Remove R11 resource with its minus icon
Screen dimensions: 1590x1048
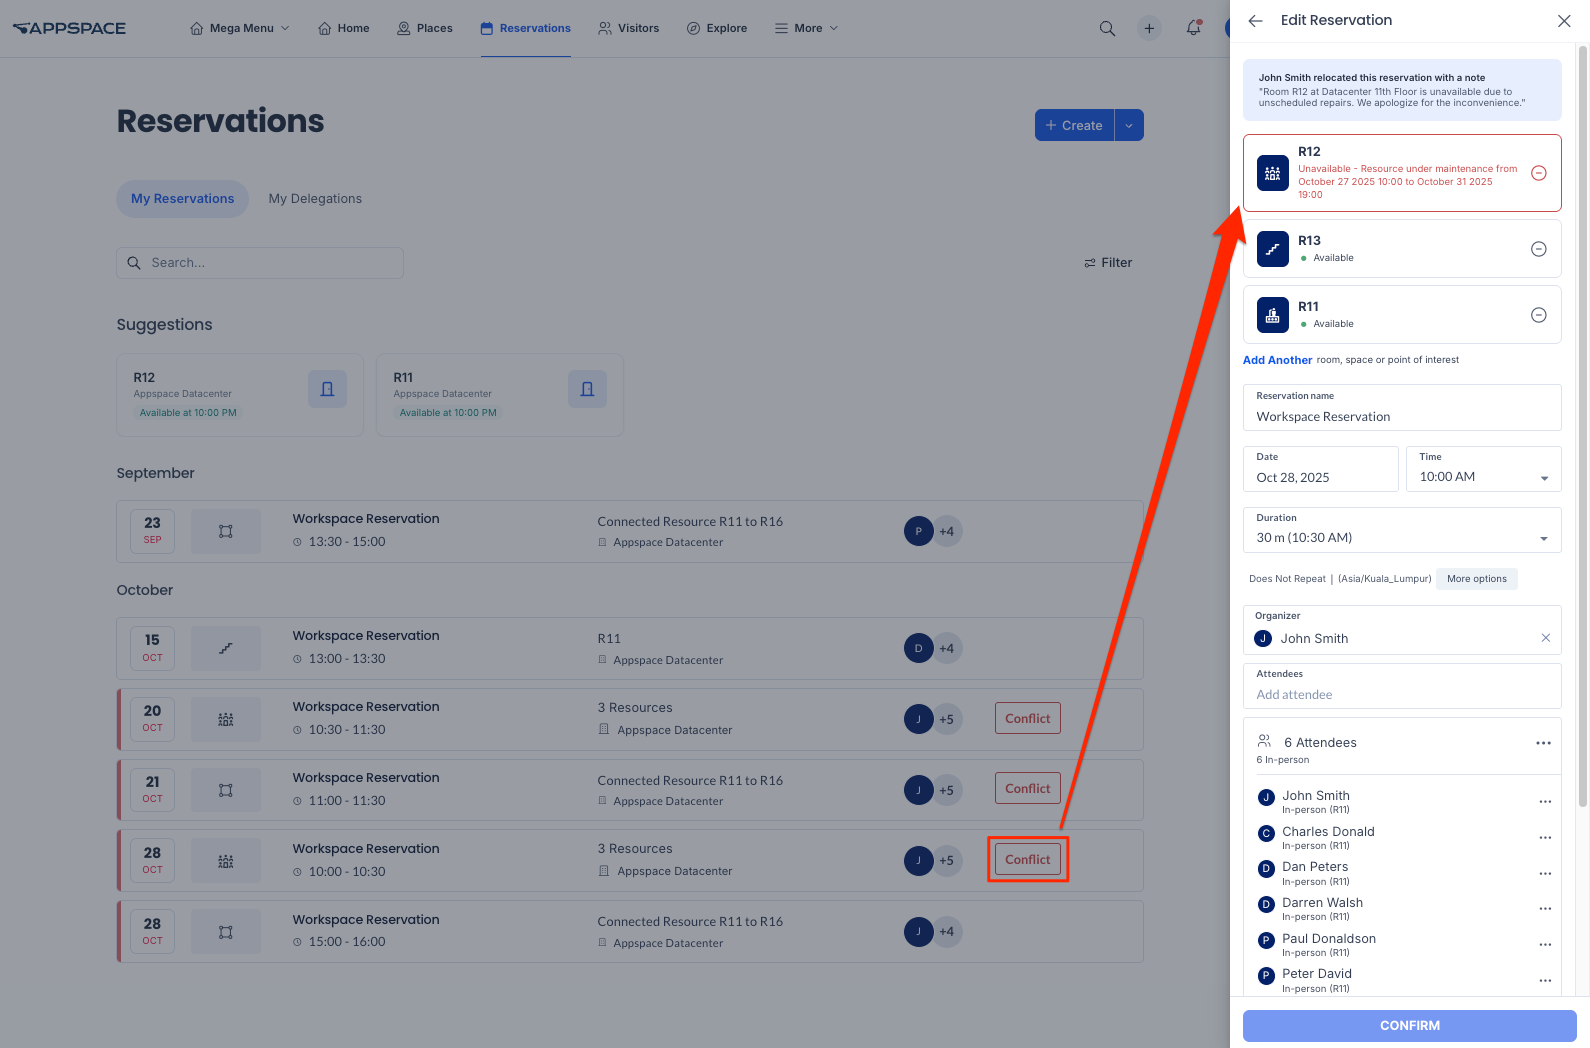(x=1539, y=315)
